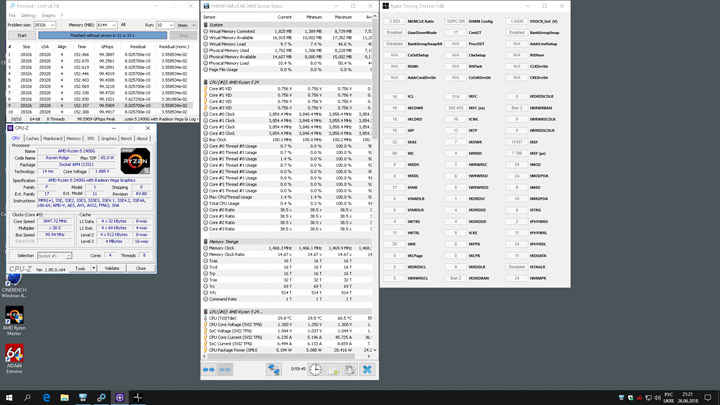Click taskbar search magnifier icon
This screenshot has height=405, width=720.
pos(27,398)
